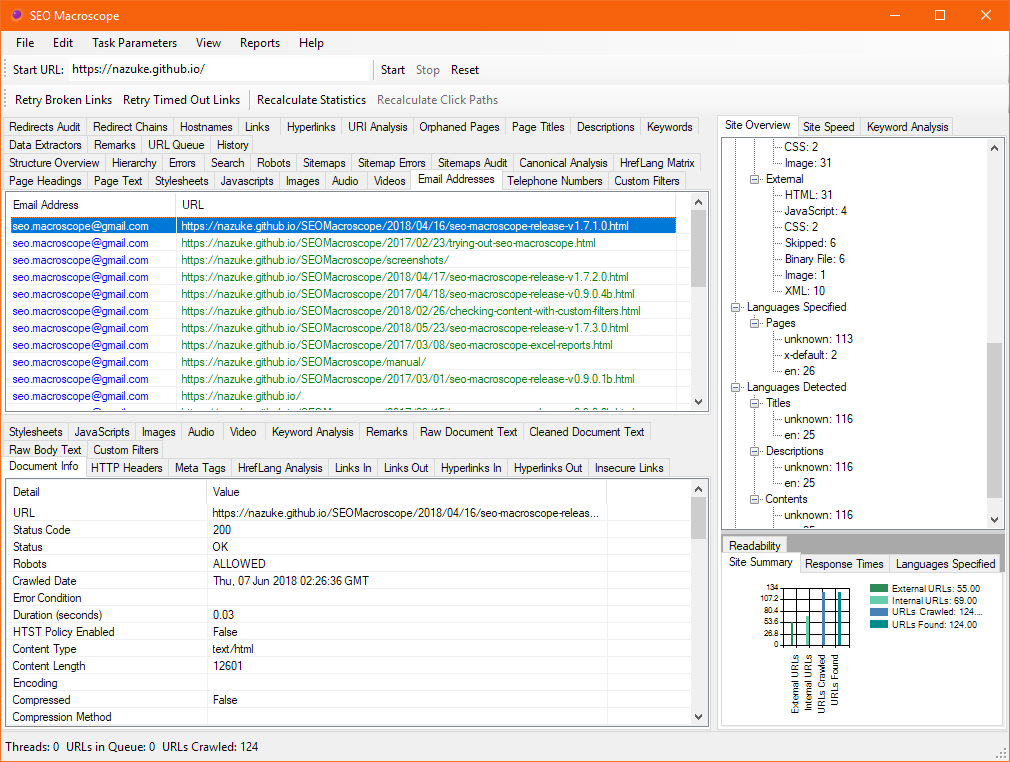Select the URL ending checking-content-with-custom-filters.html
This screenshot has height=762, width=1010.
tap(410, 311)
